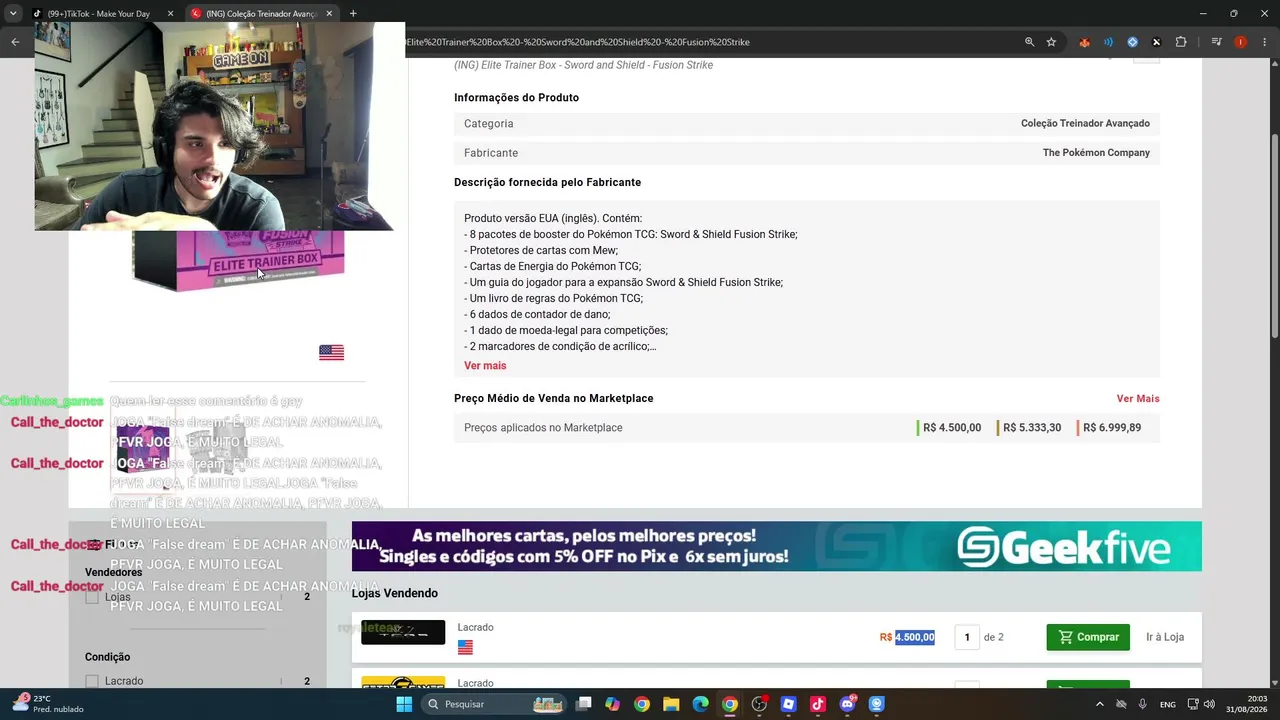Show hidden system tray icons

(1099, 704)
